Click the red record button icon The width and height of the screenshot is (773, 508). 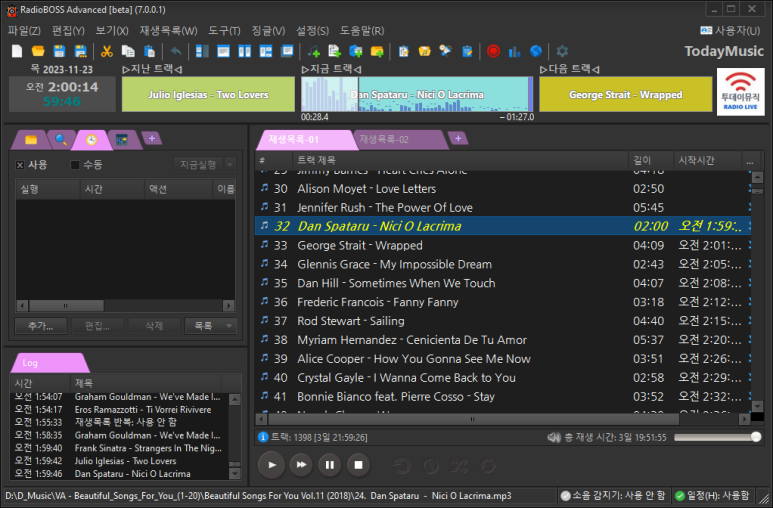tap(493, 51)
